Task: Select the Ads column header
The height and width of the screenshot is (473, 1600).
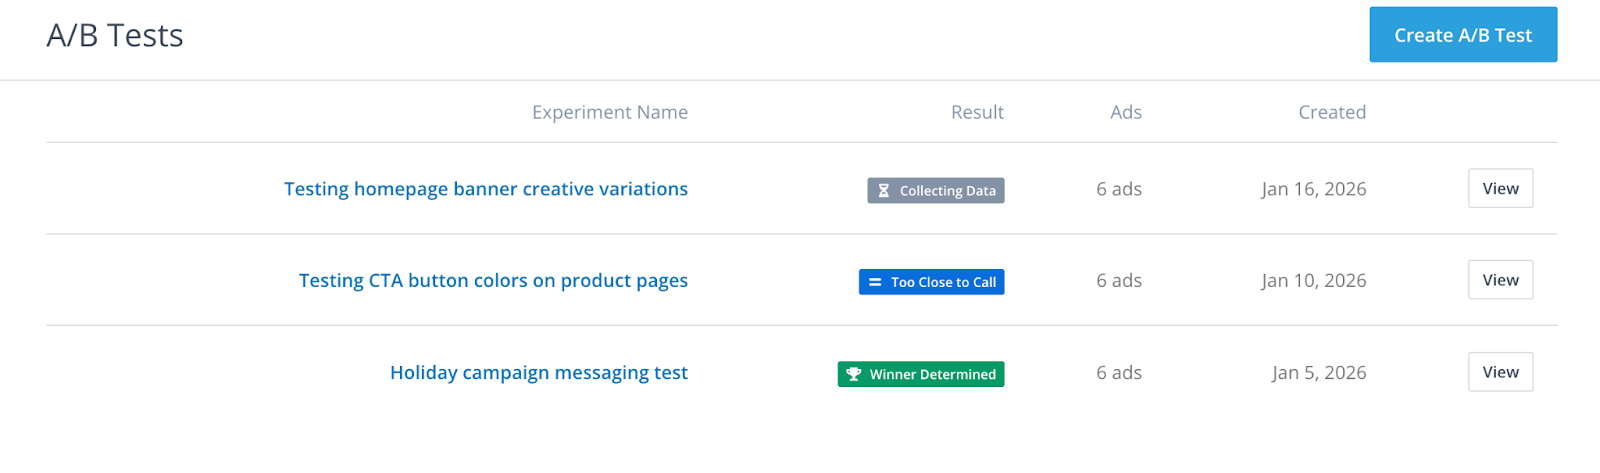Action: tap(1125, 112)
